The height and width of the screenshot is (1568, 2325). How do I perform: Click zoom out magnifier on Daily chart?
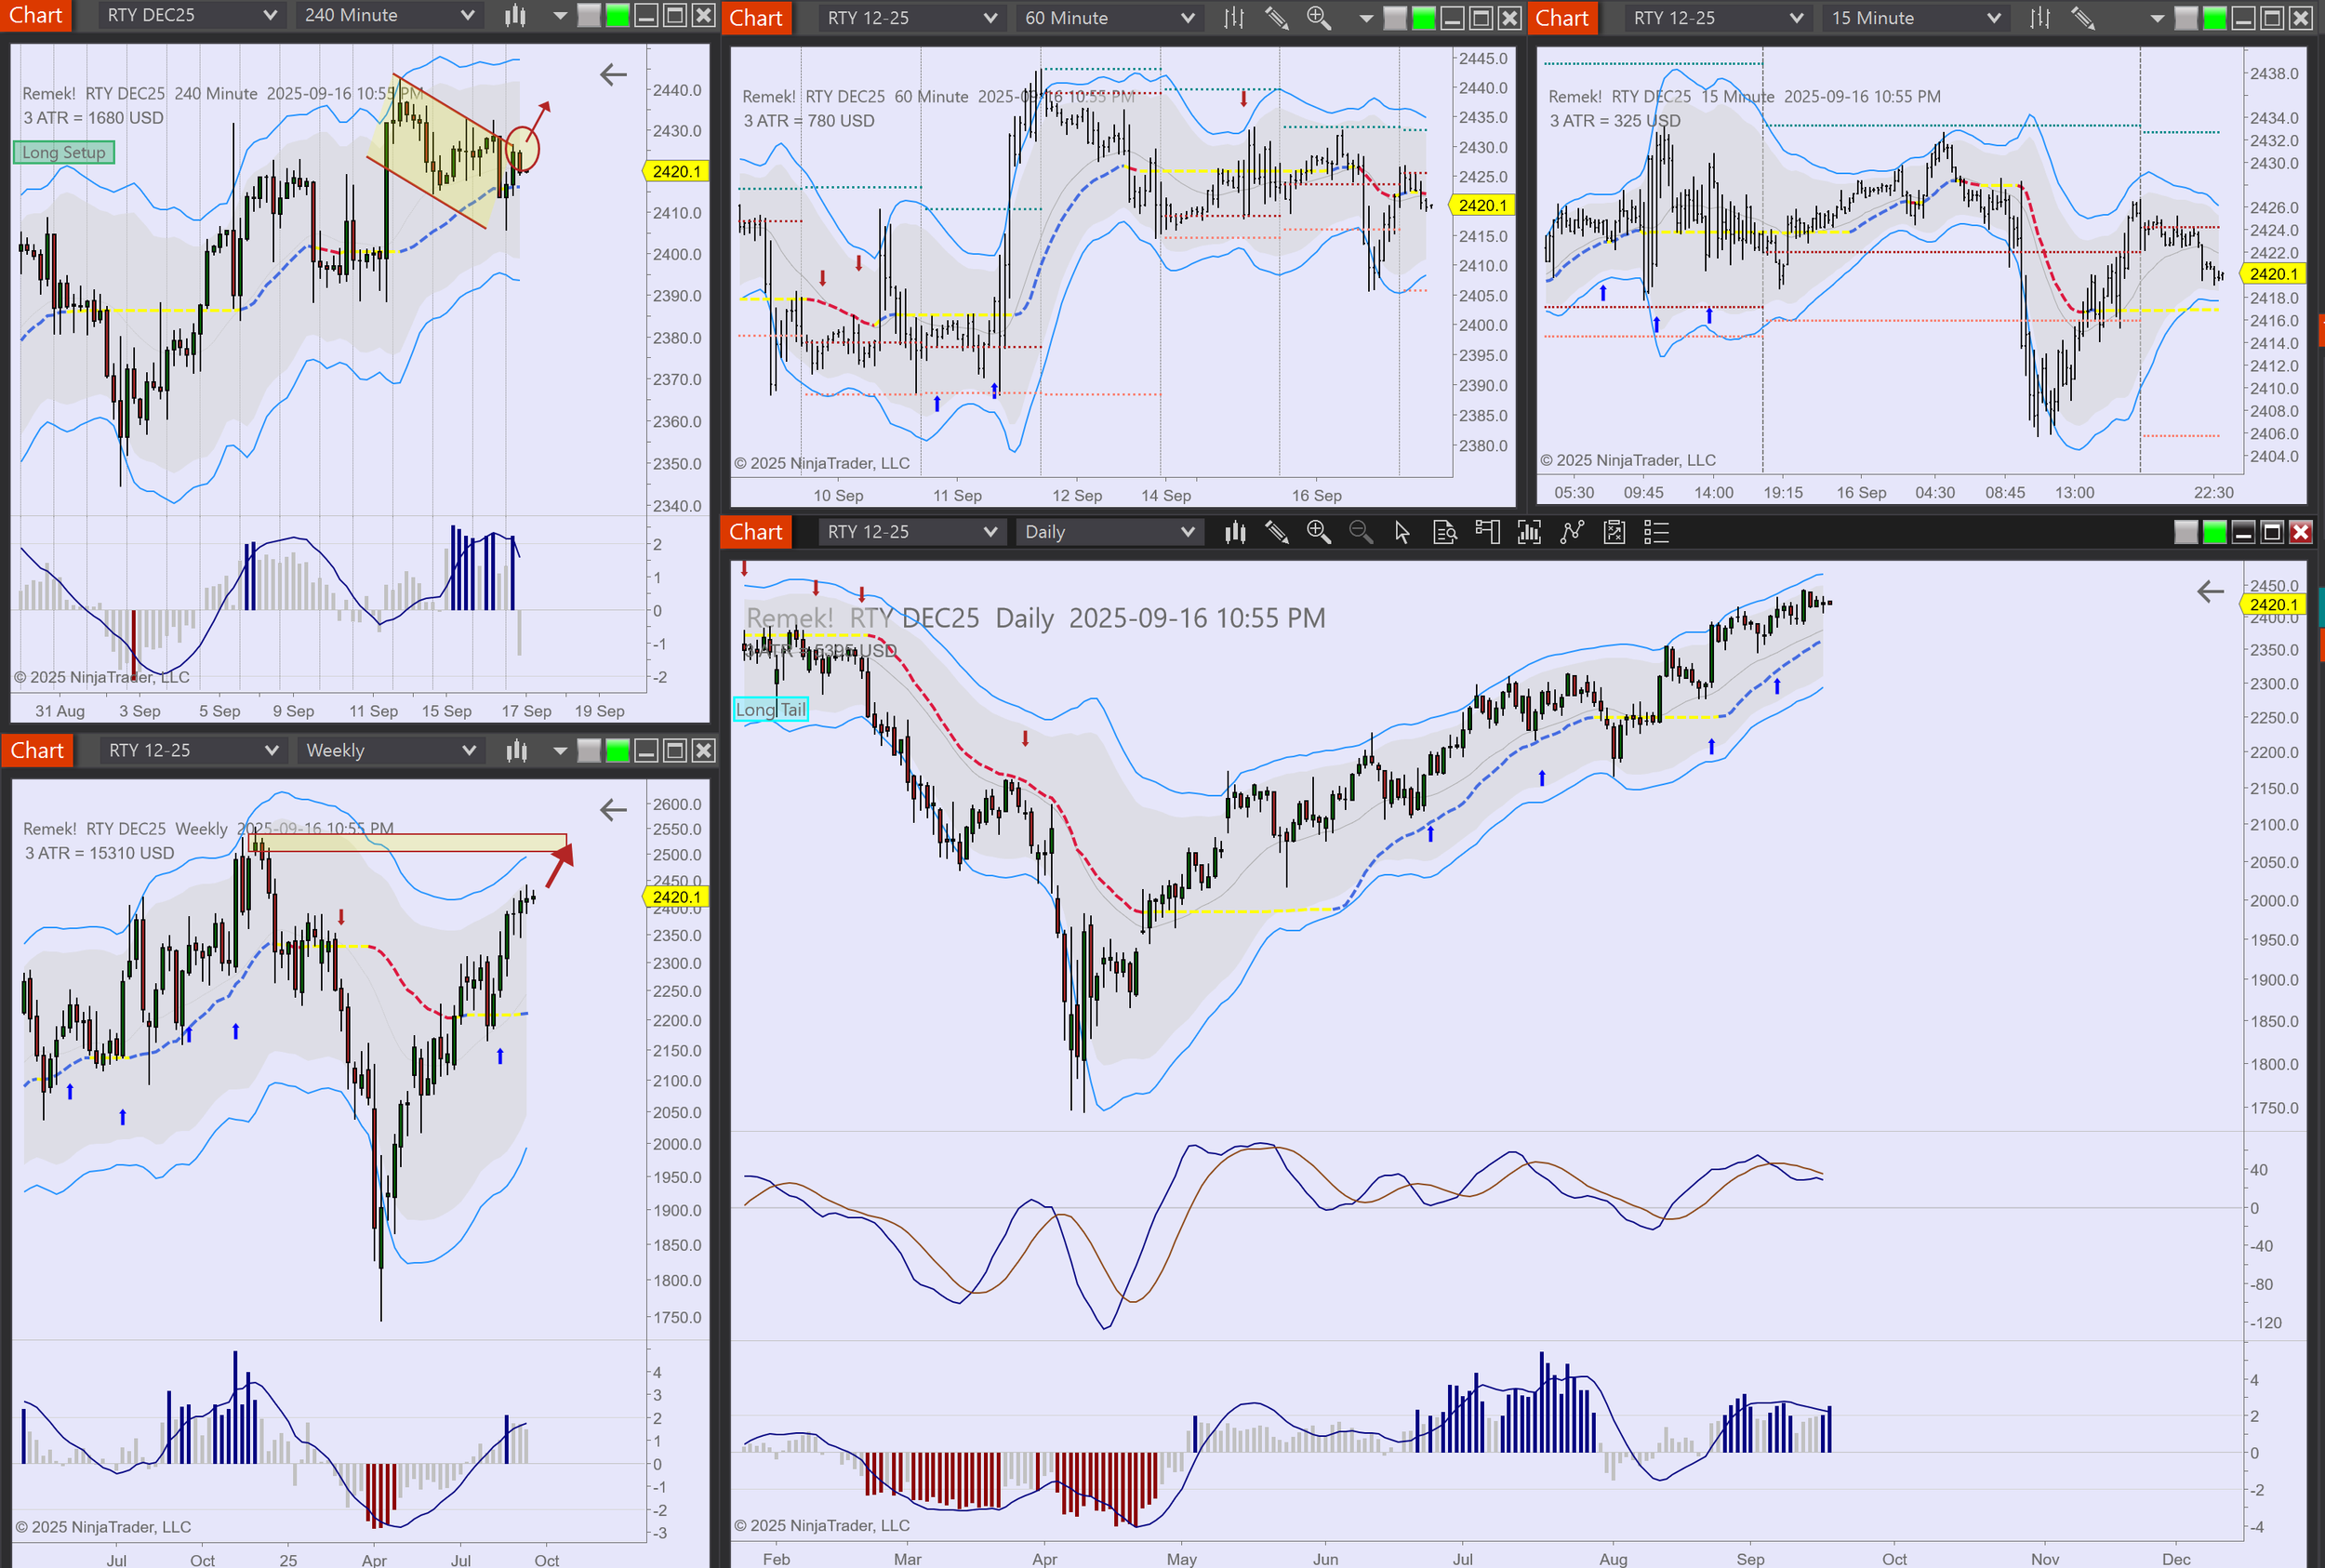point(1360,532)
